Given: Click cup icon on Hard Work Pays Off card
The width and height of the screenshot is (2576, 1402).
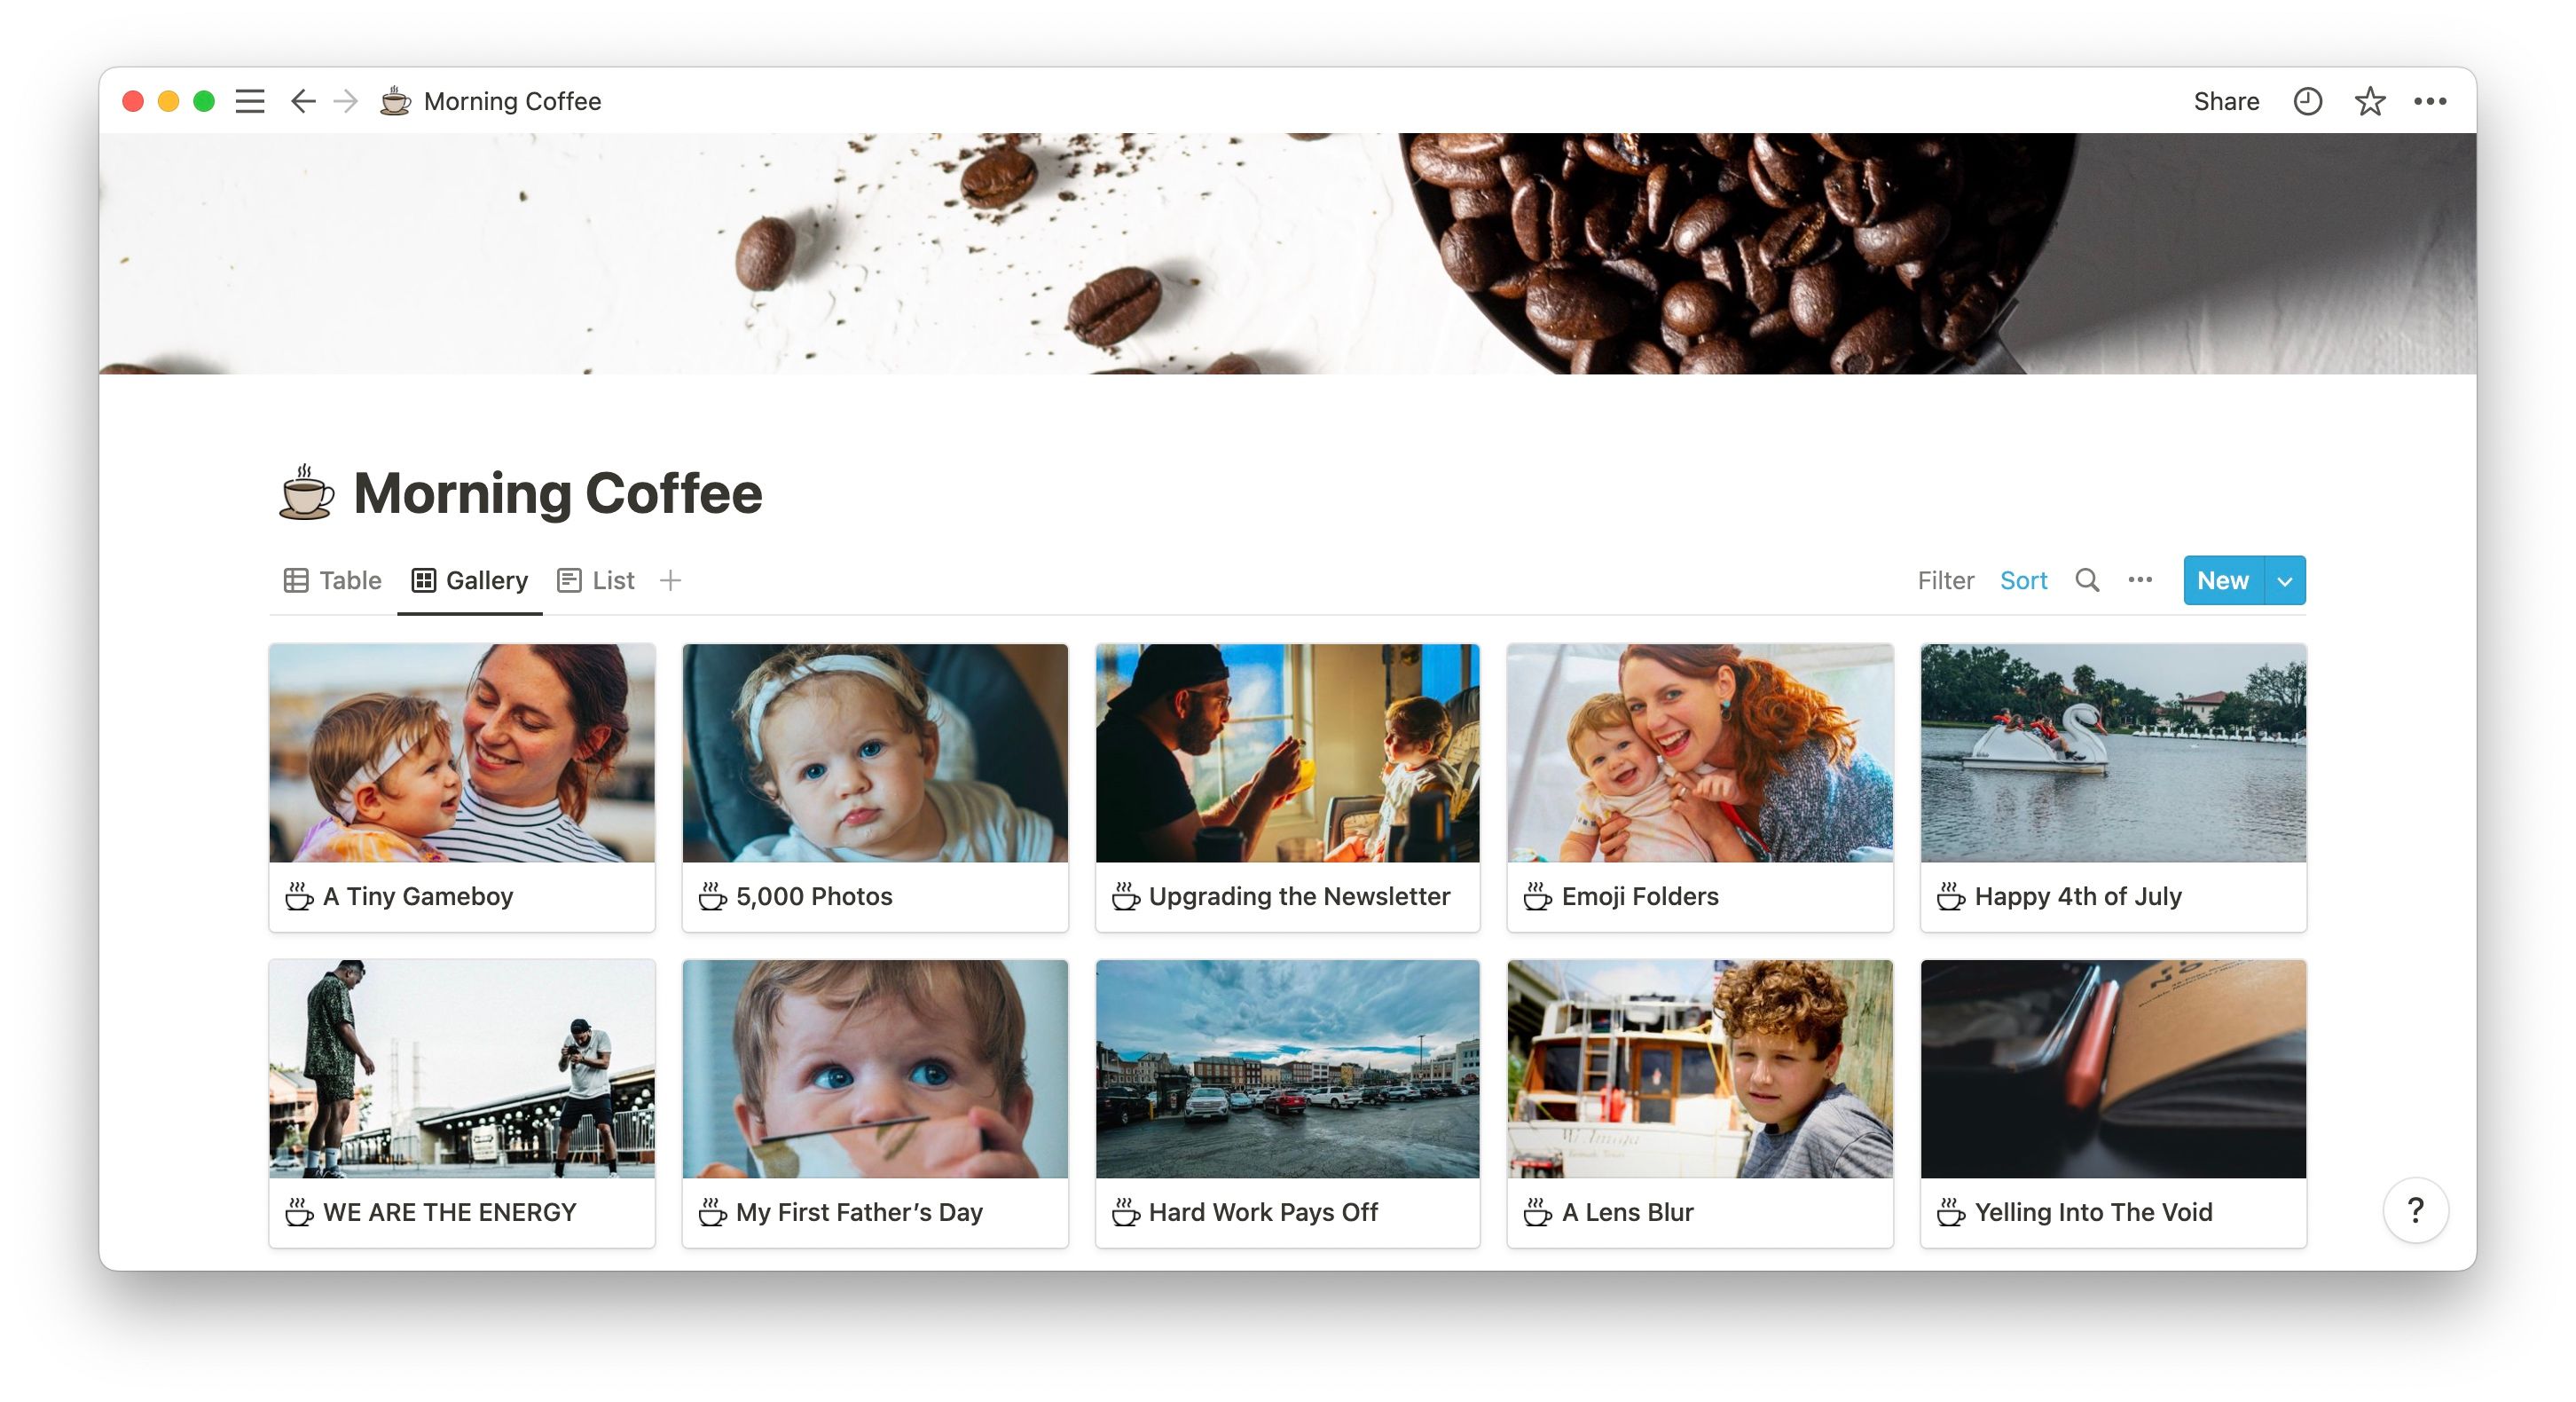Looking at the screenshot, I should pyautogui.click(x=1125, y=1212).
